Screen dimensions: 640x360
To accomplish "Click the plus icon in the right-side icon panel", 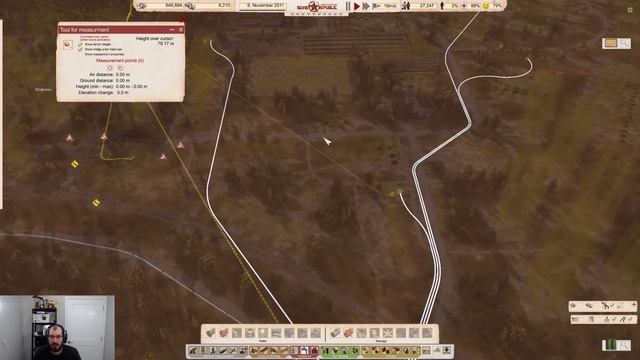I will (x=633, y=305).
